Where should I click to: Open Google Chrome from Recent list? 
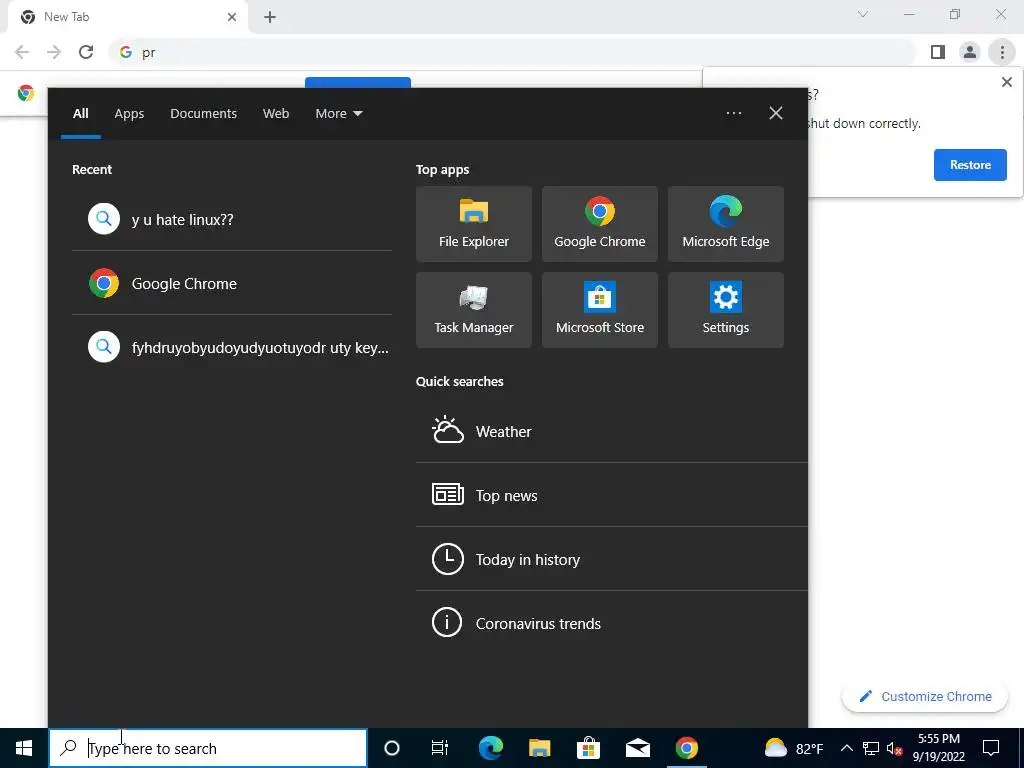click(x=232, y=283)
